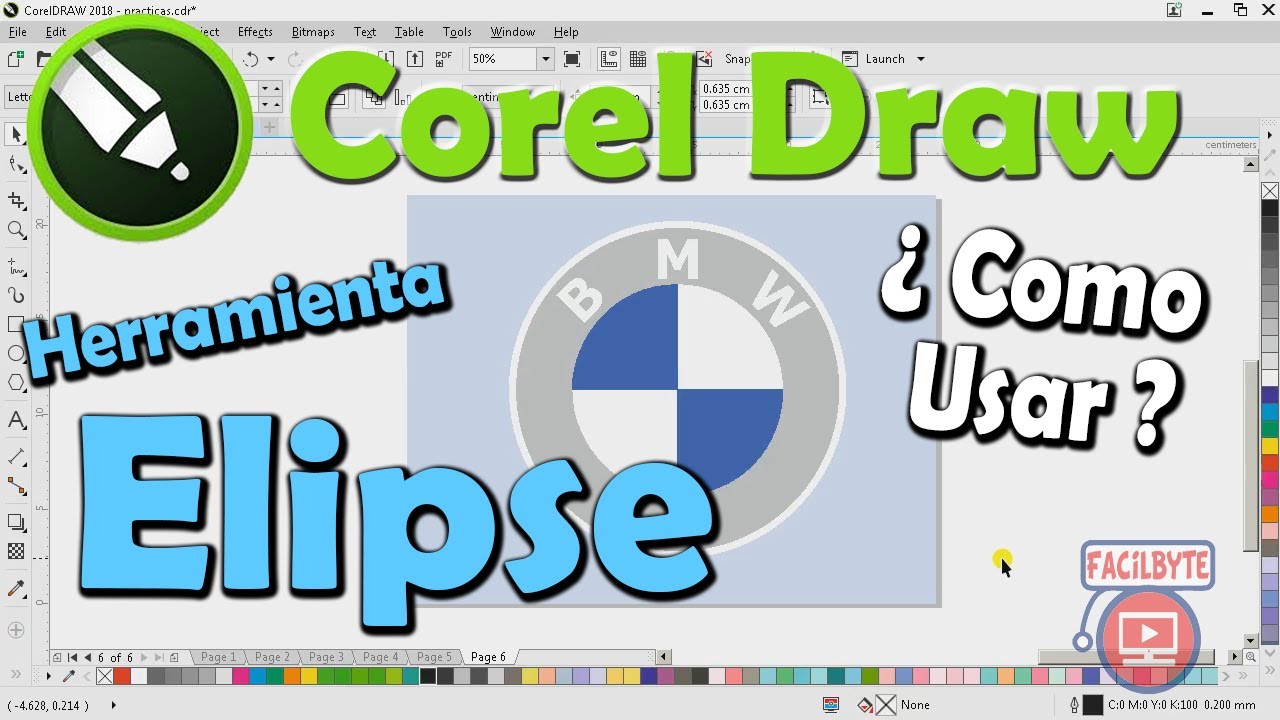
Task: Open the File menu
Action: [18, 32]
